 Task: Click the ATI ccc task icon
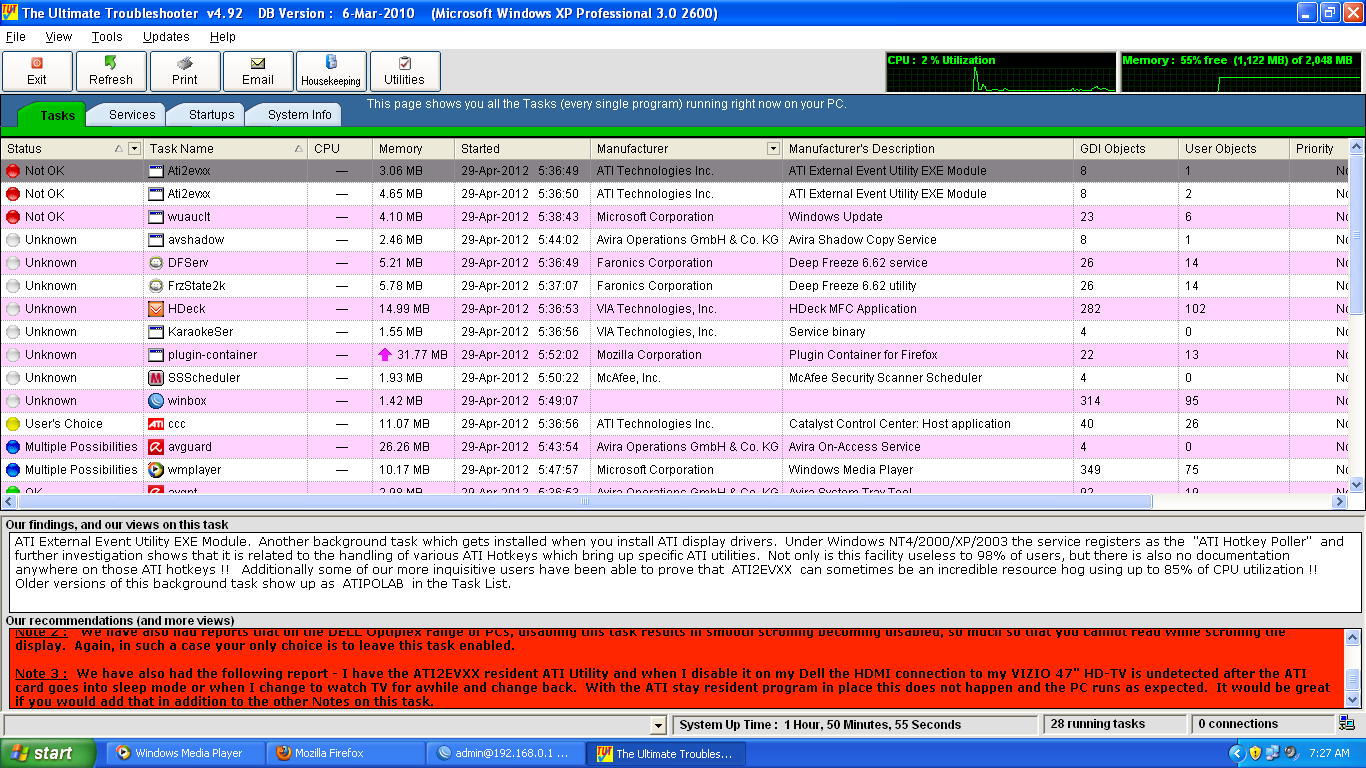point(156,424)
